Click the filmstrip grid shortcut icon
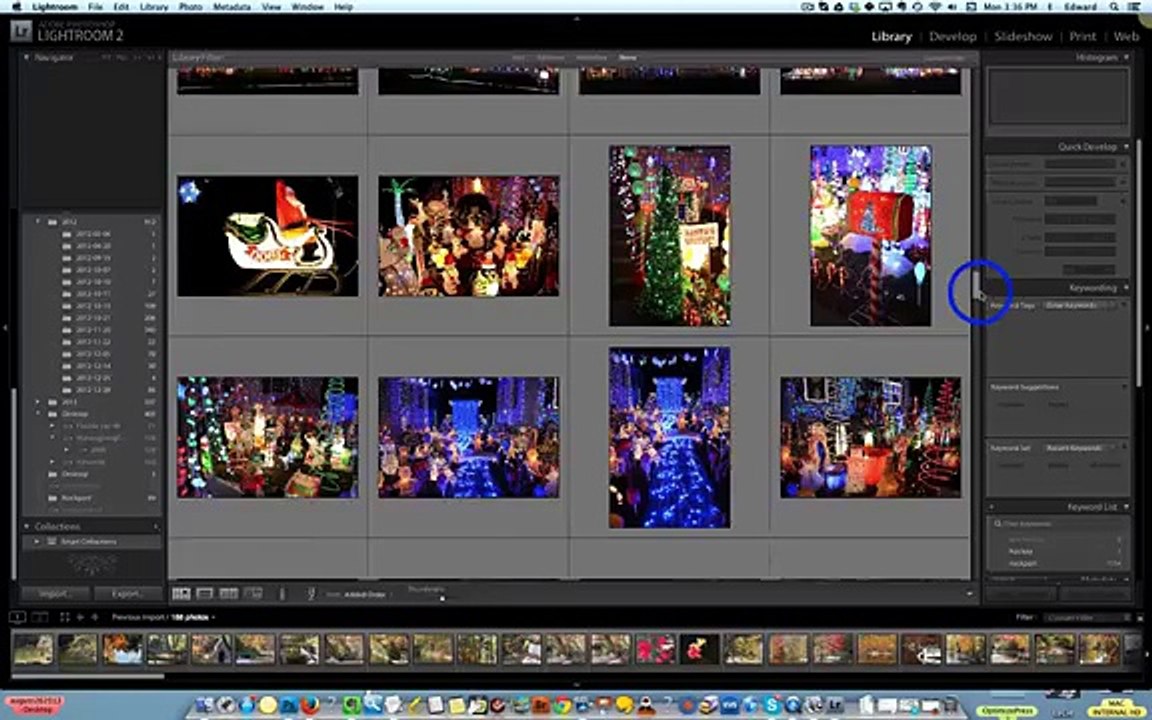This screenshot has width=1152, height=720. coord(65,617)
